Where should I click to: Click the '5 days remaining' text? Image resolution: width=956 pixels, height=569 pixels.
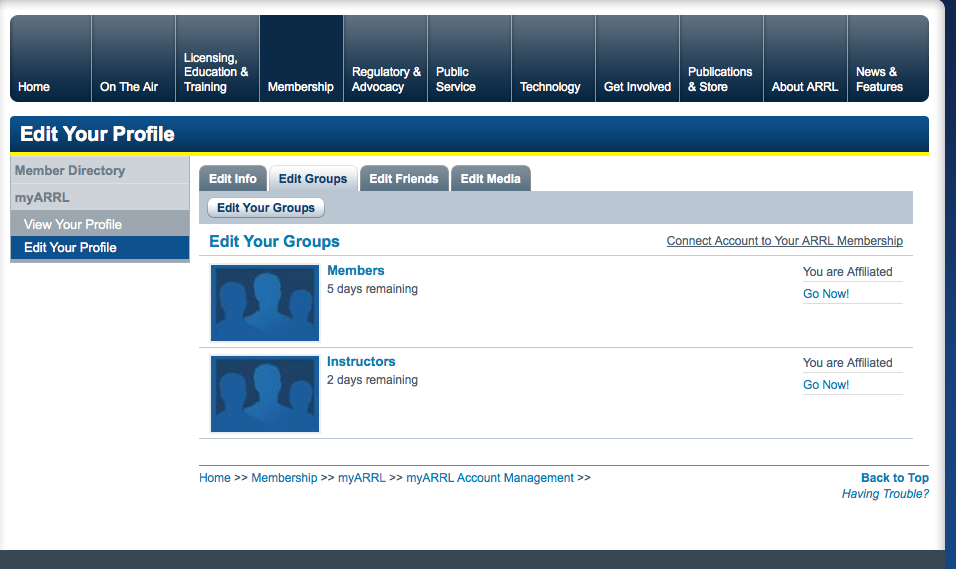(x=373, y=288)
